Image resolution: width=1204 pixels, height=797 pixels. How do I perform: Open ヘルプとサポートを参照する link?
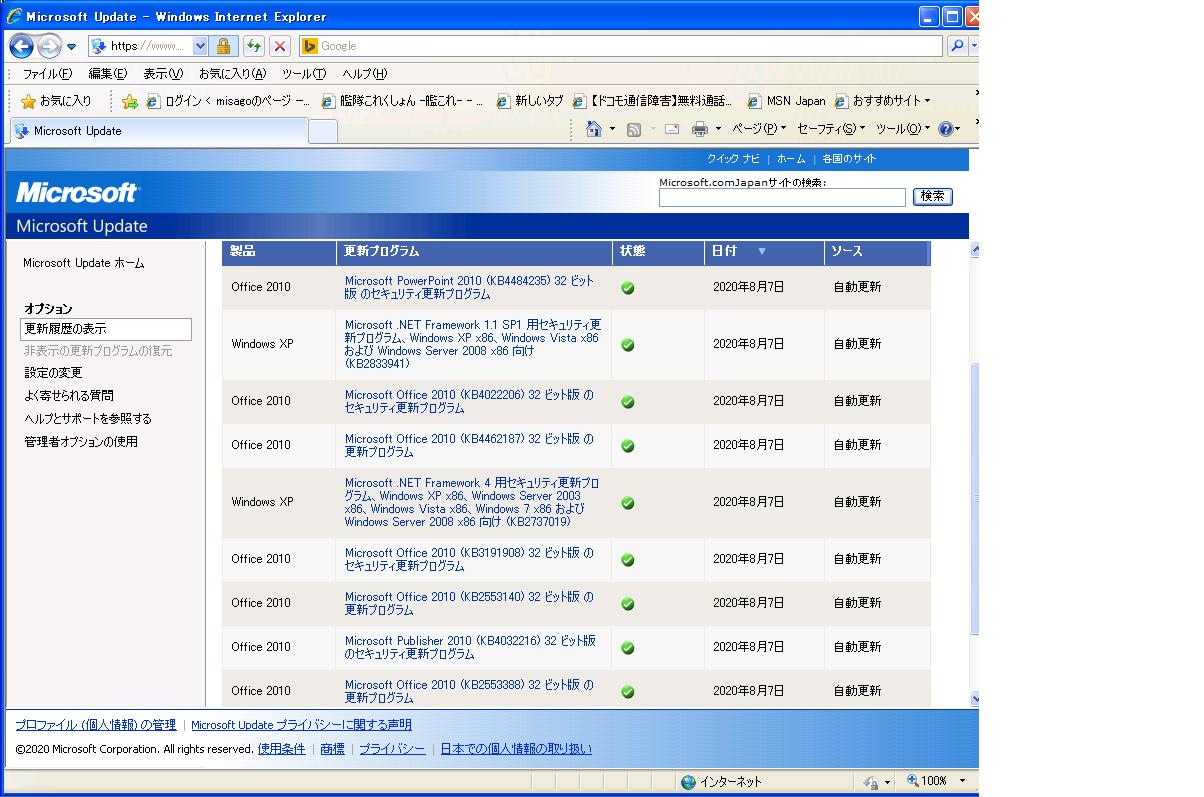click(x=88, y=419)
